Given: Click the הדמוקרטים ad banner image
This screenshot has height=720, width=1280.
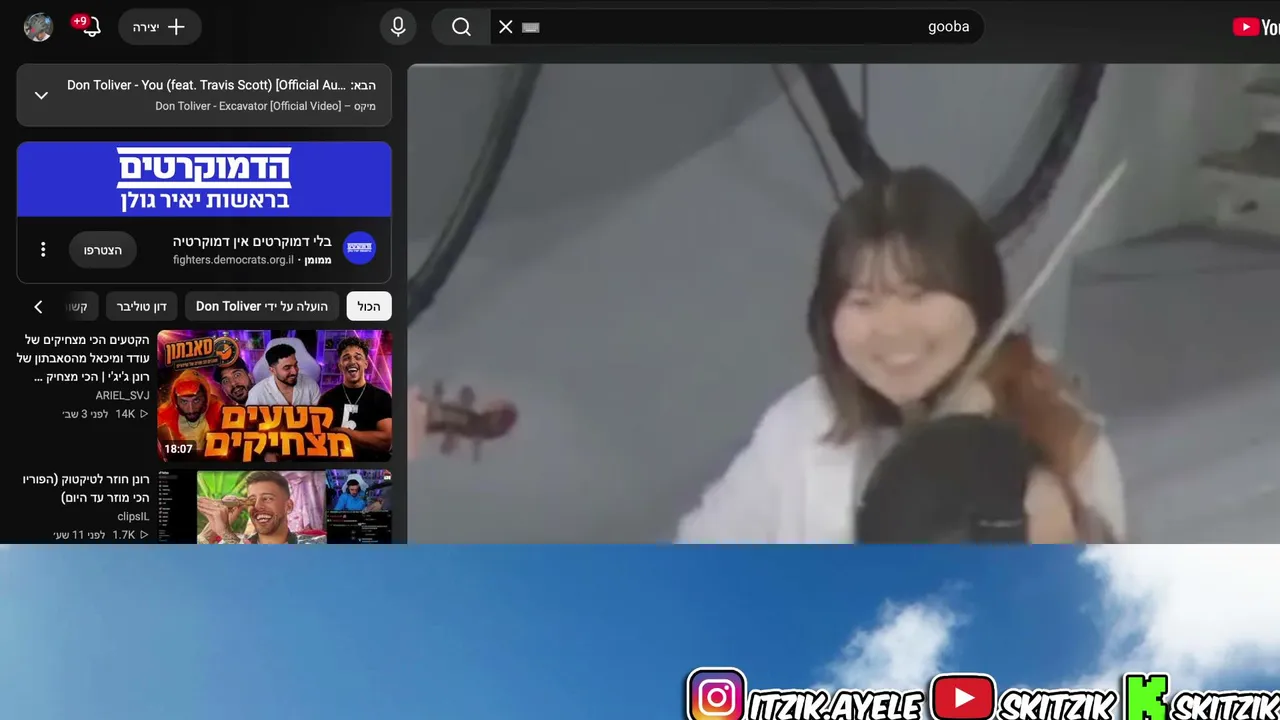Looking at the screenshot, I should (x=204, y=179).
